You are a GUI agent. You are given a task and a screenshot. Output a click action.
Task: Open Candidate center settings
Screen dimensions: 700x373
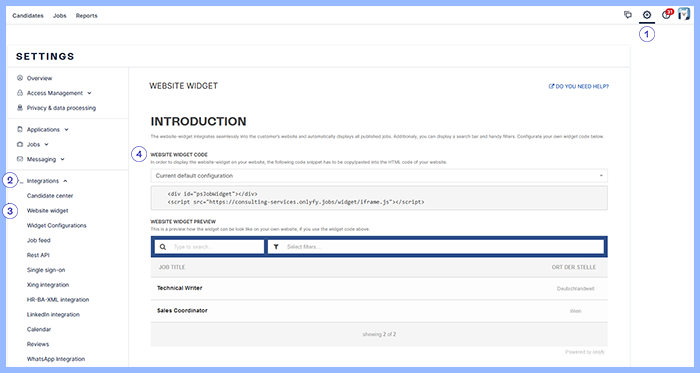pos(50,196)
